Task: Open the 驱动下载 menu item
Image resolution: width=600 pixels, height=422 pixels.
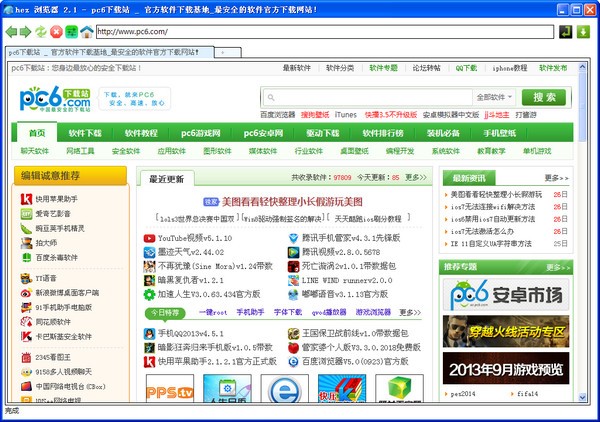Action: coord(323,133)
